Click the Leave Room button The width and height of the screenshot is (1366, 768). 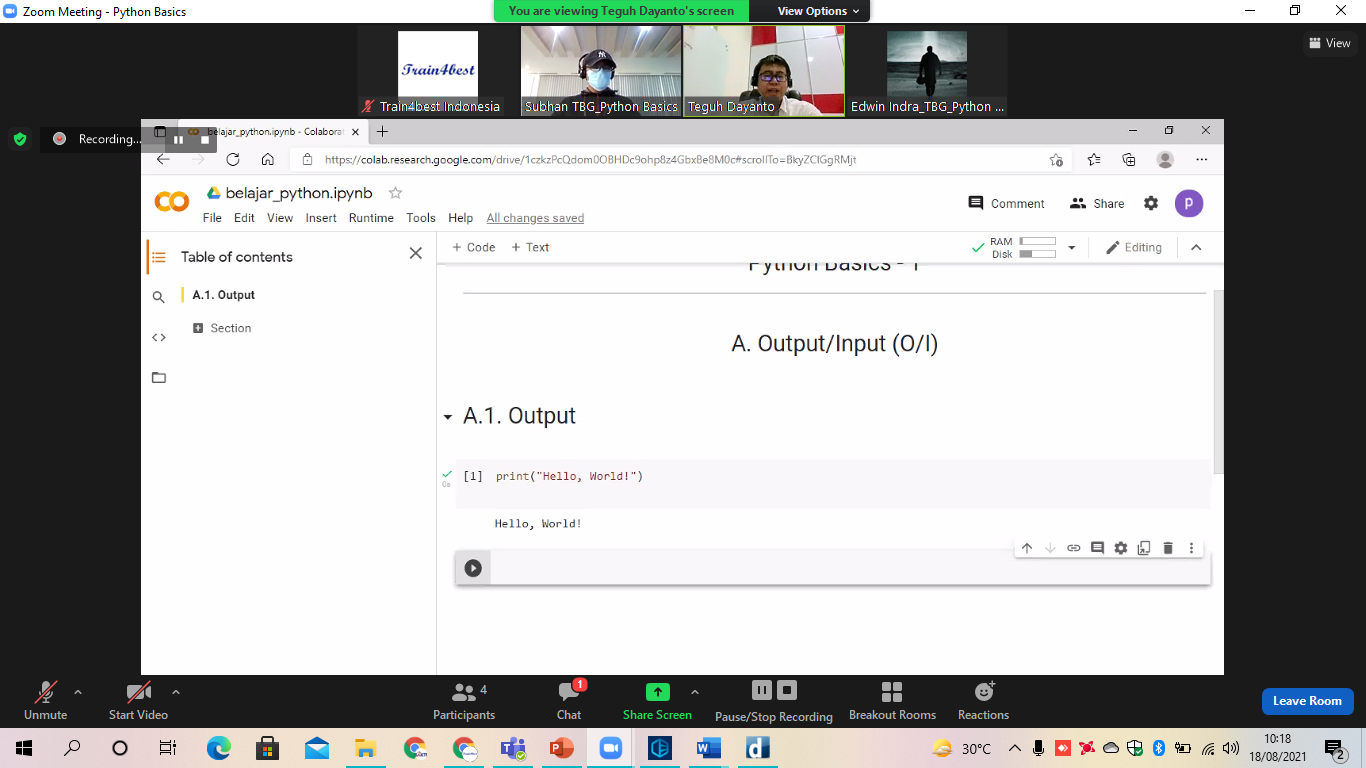click(1307, 701)
